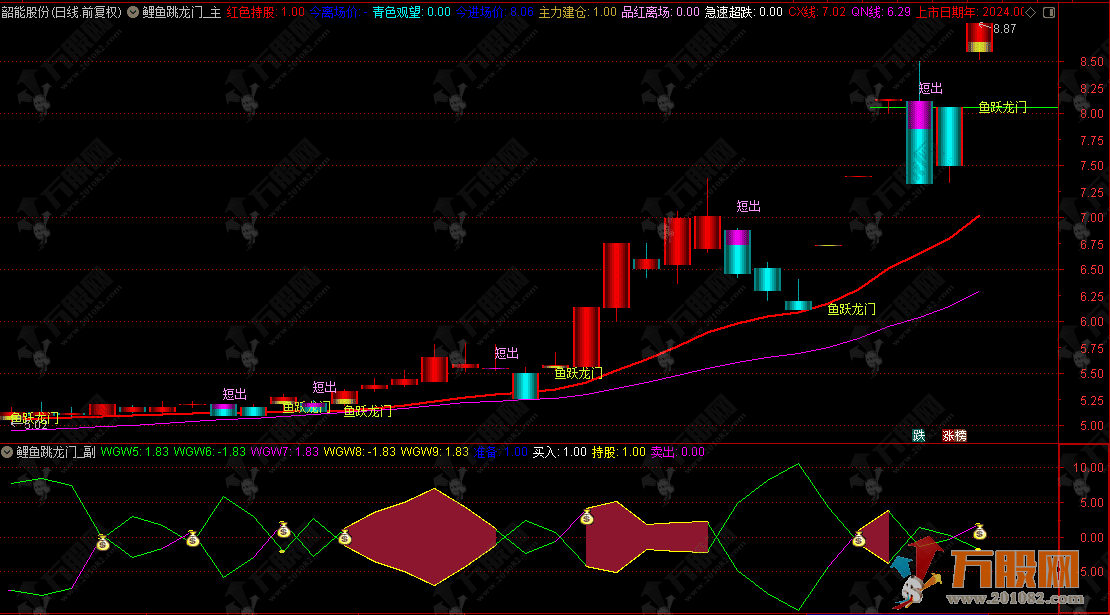Click the 短出 label near price 7.00

[748, 206]
